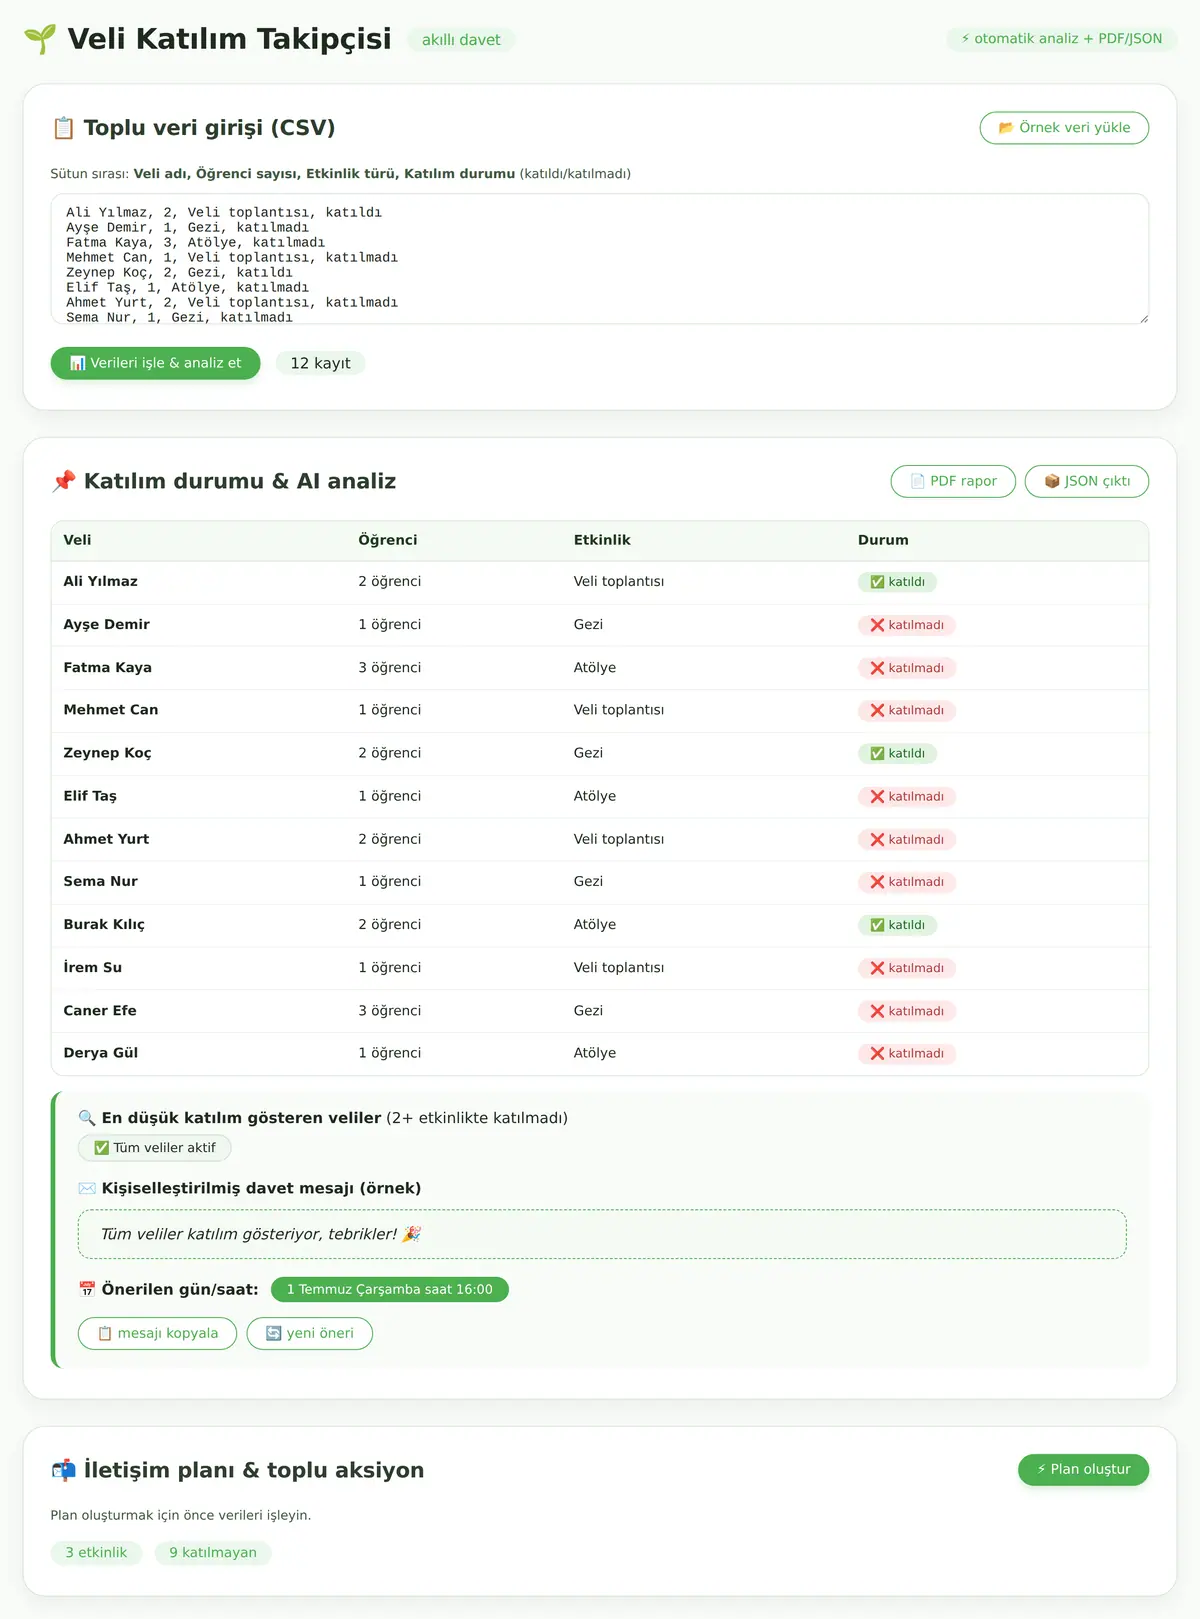
Task: Select the suggested date 1 Temmuz Çarşamba chip
Action: (x=390, y=1289)
